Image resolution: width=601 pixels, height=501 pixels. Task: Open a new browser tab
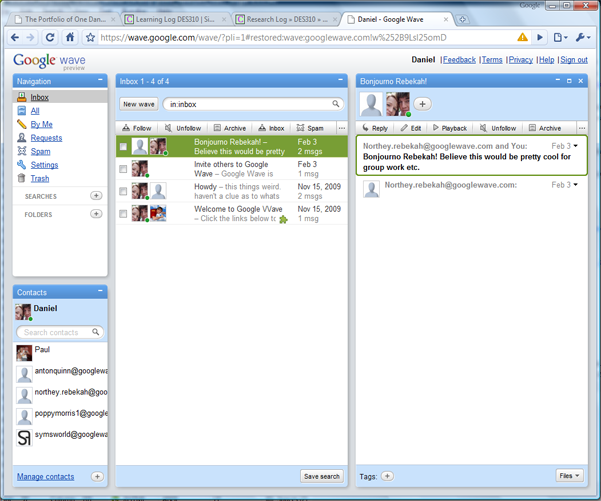click(x=463, y=19)
